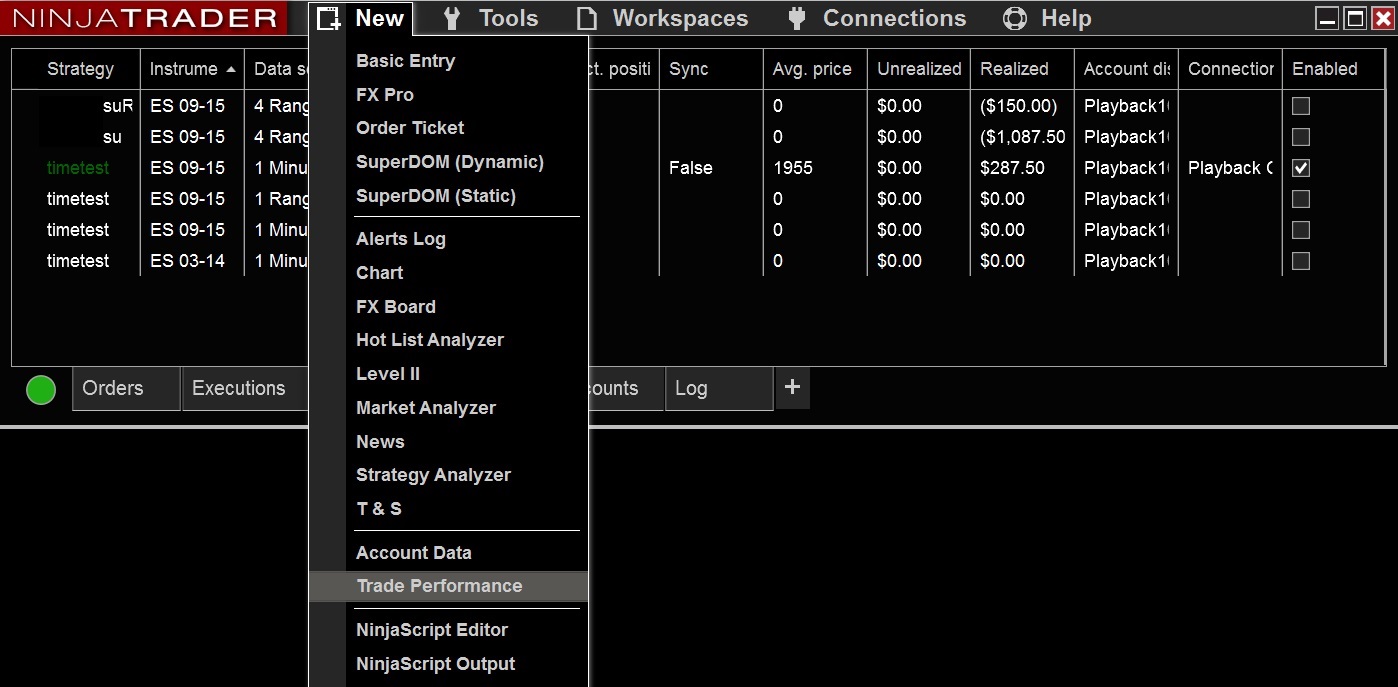The width and height of the screenshot is (1398, 687).
Task: Sort by Realized column header
Action: click(x=1022, y=69)
